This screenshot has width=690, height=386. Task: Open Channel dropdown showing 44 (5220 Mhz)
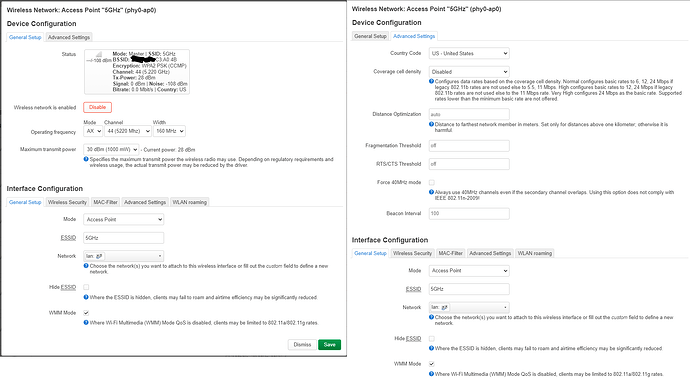[x=128, y=131]
